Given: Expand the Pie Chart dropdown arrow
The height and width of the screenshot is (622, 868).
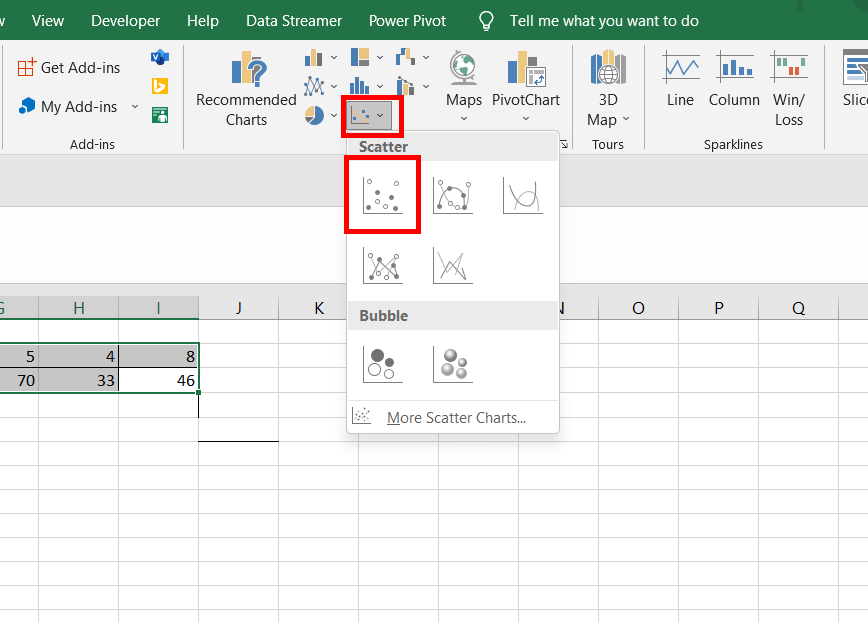Looking at the screenshot, I should 334,115.
